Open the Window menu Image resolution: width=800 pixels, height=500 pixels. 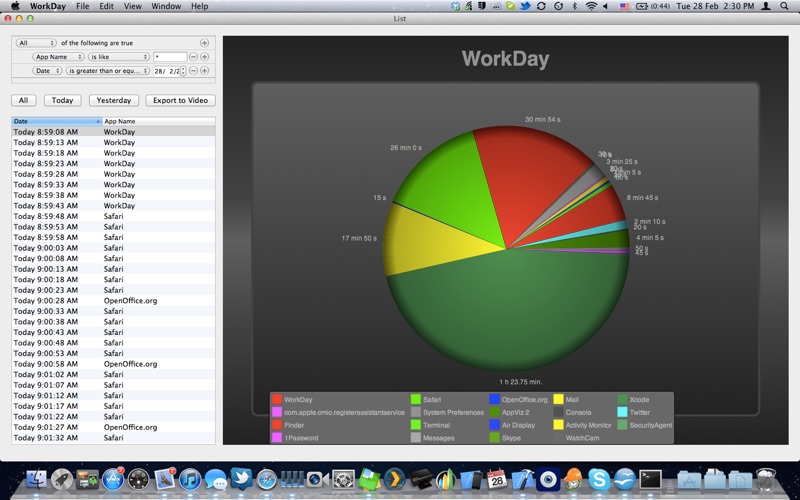166,6
